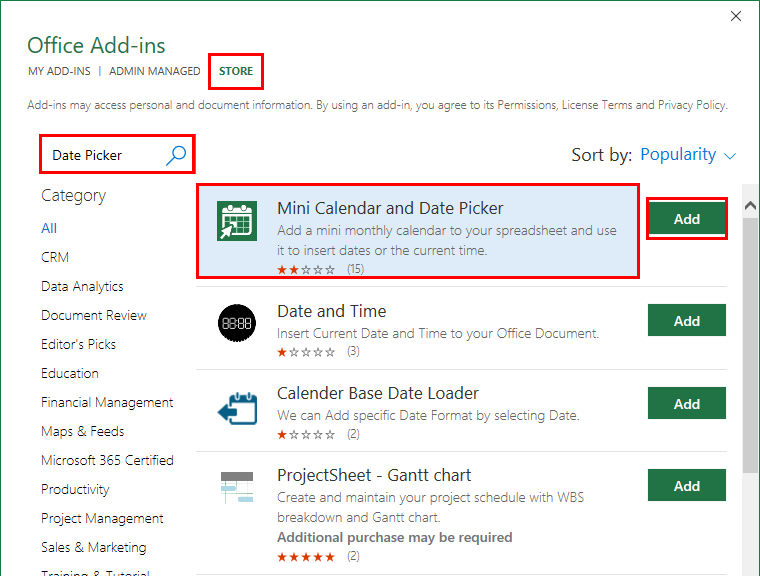Add Calender Base Date Loader add-in
The width and height of the screenshot is (760, 576).
pyautogui.click(x=687, y=403)
